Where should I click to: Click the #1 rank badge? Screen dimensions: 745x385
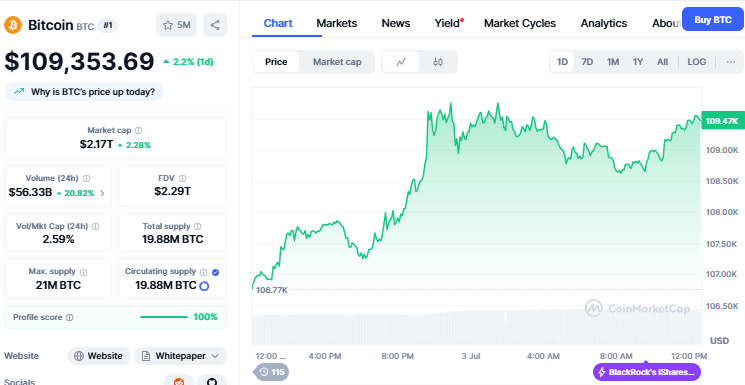[108, 25]
